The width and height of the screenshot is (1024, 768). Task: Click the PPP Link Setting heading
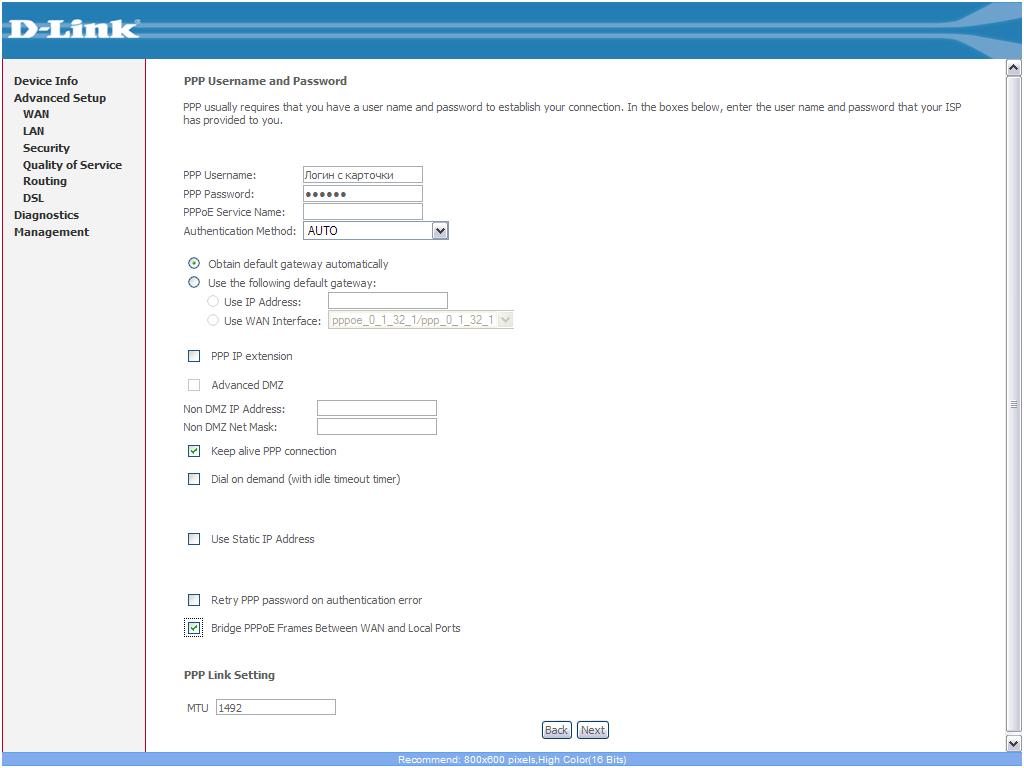click(x=229, y=675)
